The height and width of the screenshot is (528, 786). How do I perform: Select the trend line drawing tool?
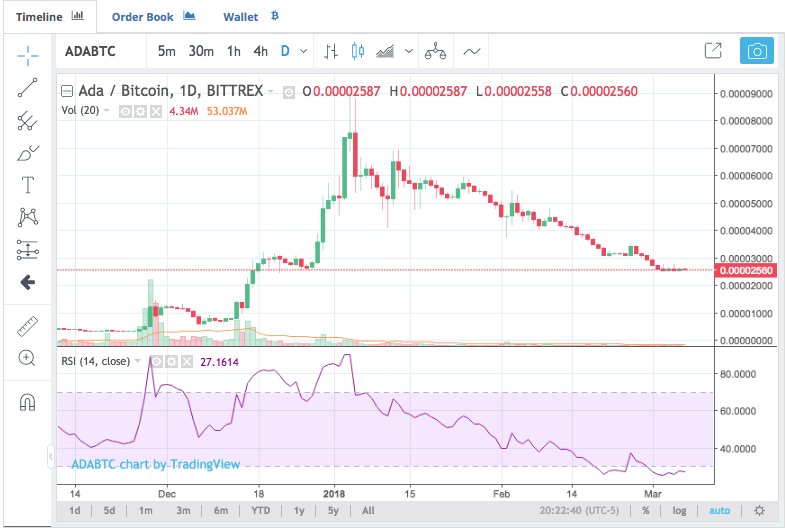28,88
